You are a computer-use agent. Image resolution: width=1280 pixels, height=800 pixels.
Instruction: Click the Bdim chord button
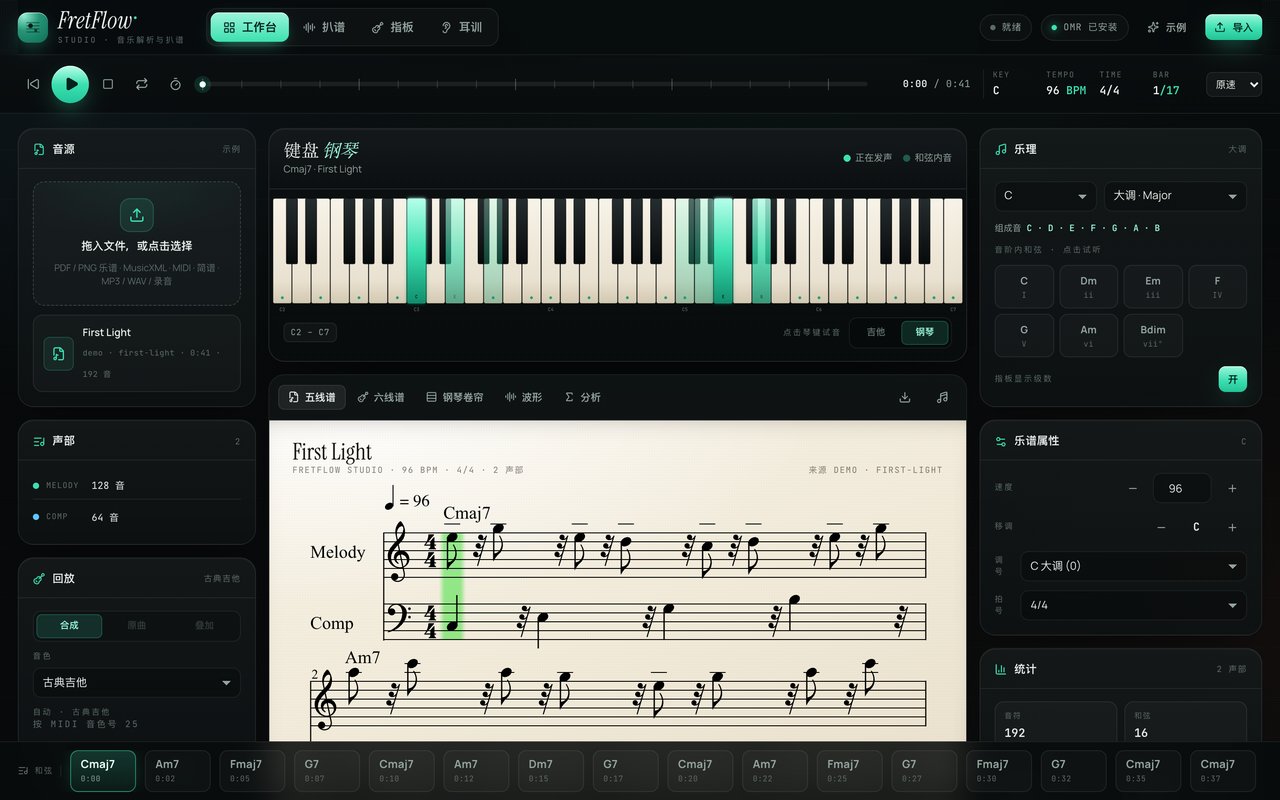point(1153,335)
